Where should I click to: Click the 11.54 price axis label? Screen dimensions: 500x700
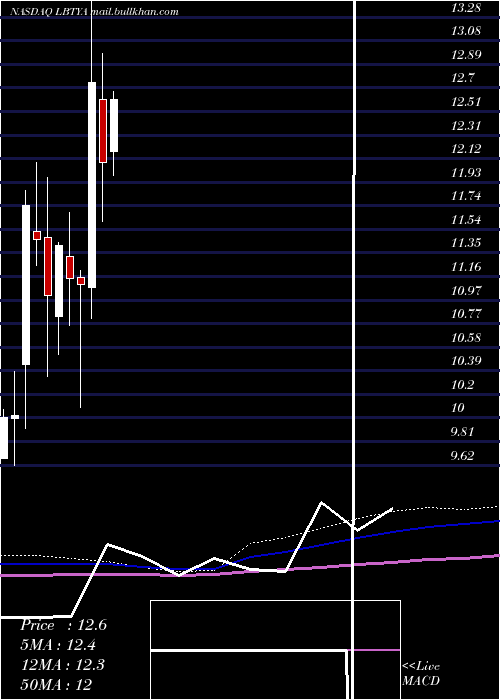point(466,220)
